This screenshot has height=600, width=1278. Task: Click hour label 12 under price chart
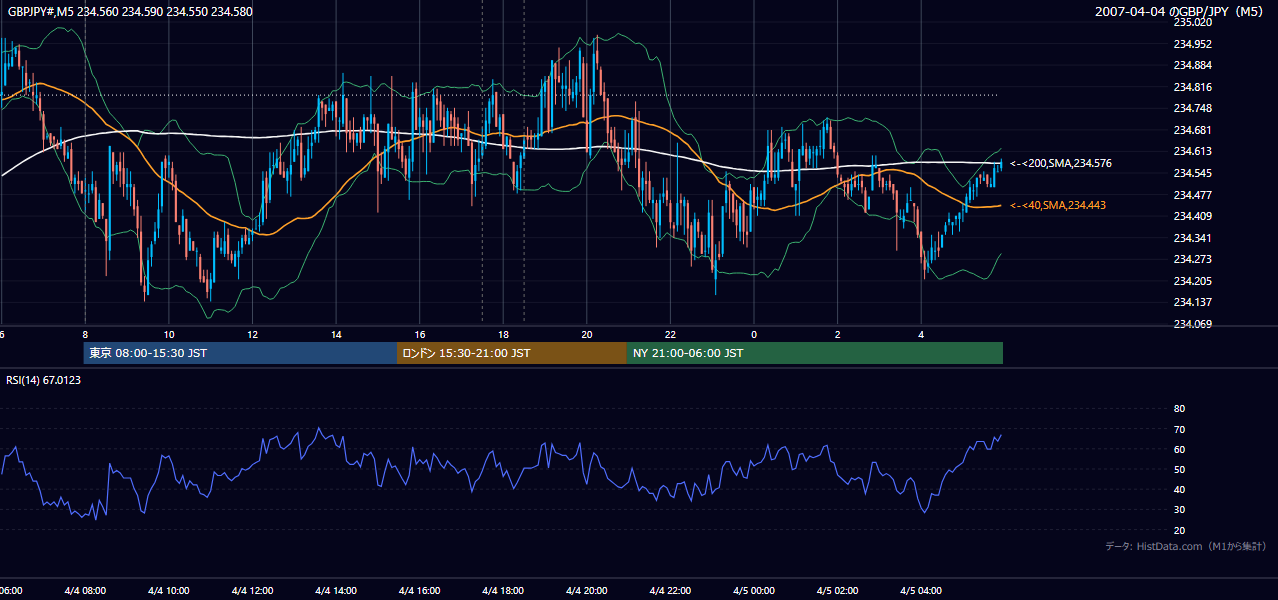tap(253, 335)
